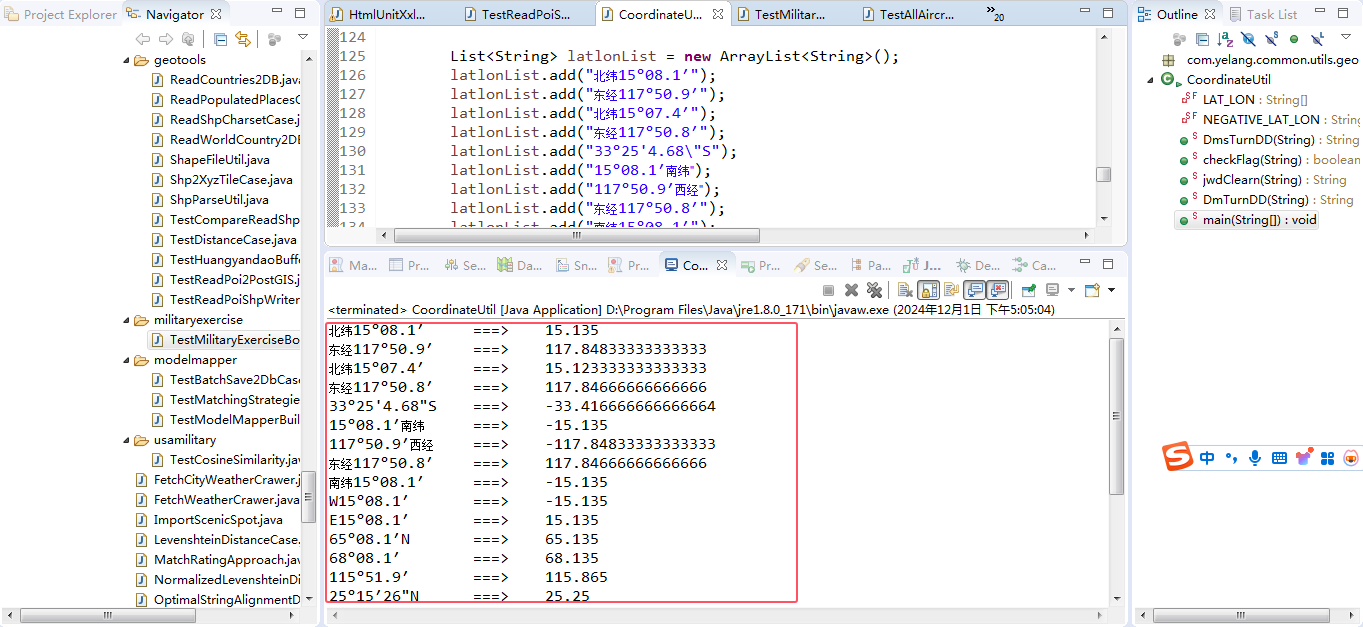Viewport: 1363px width, 627px height.
Task: Click the Navigator Up one level icon
Action: [x=188, y=39]
